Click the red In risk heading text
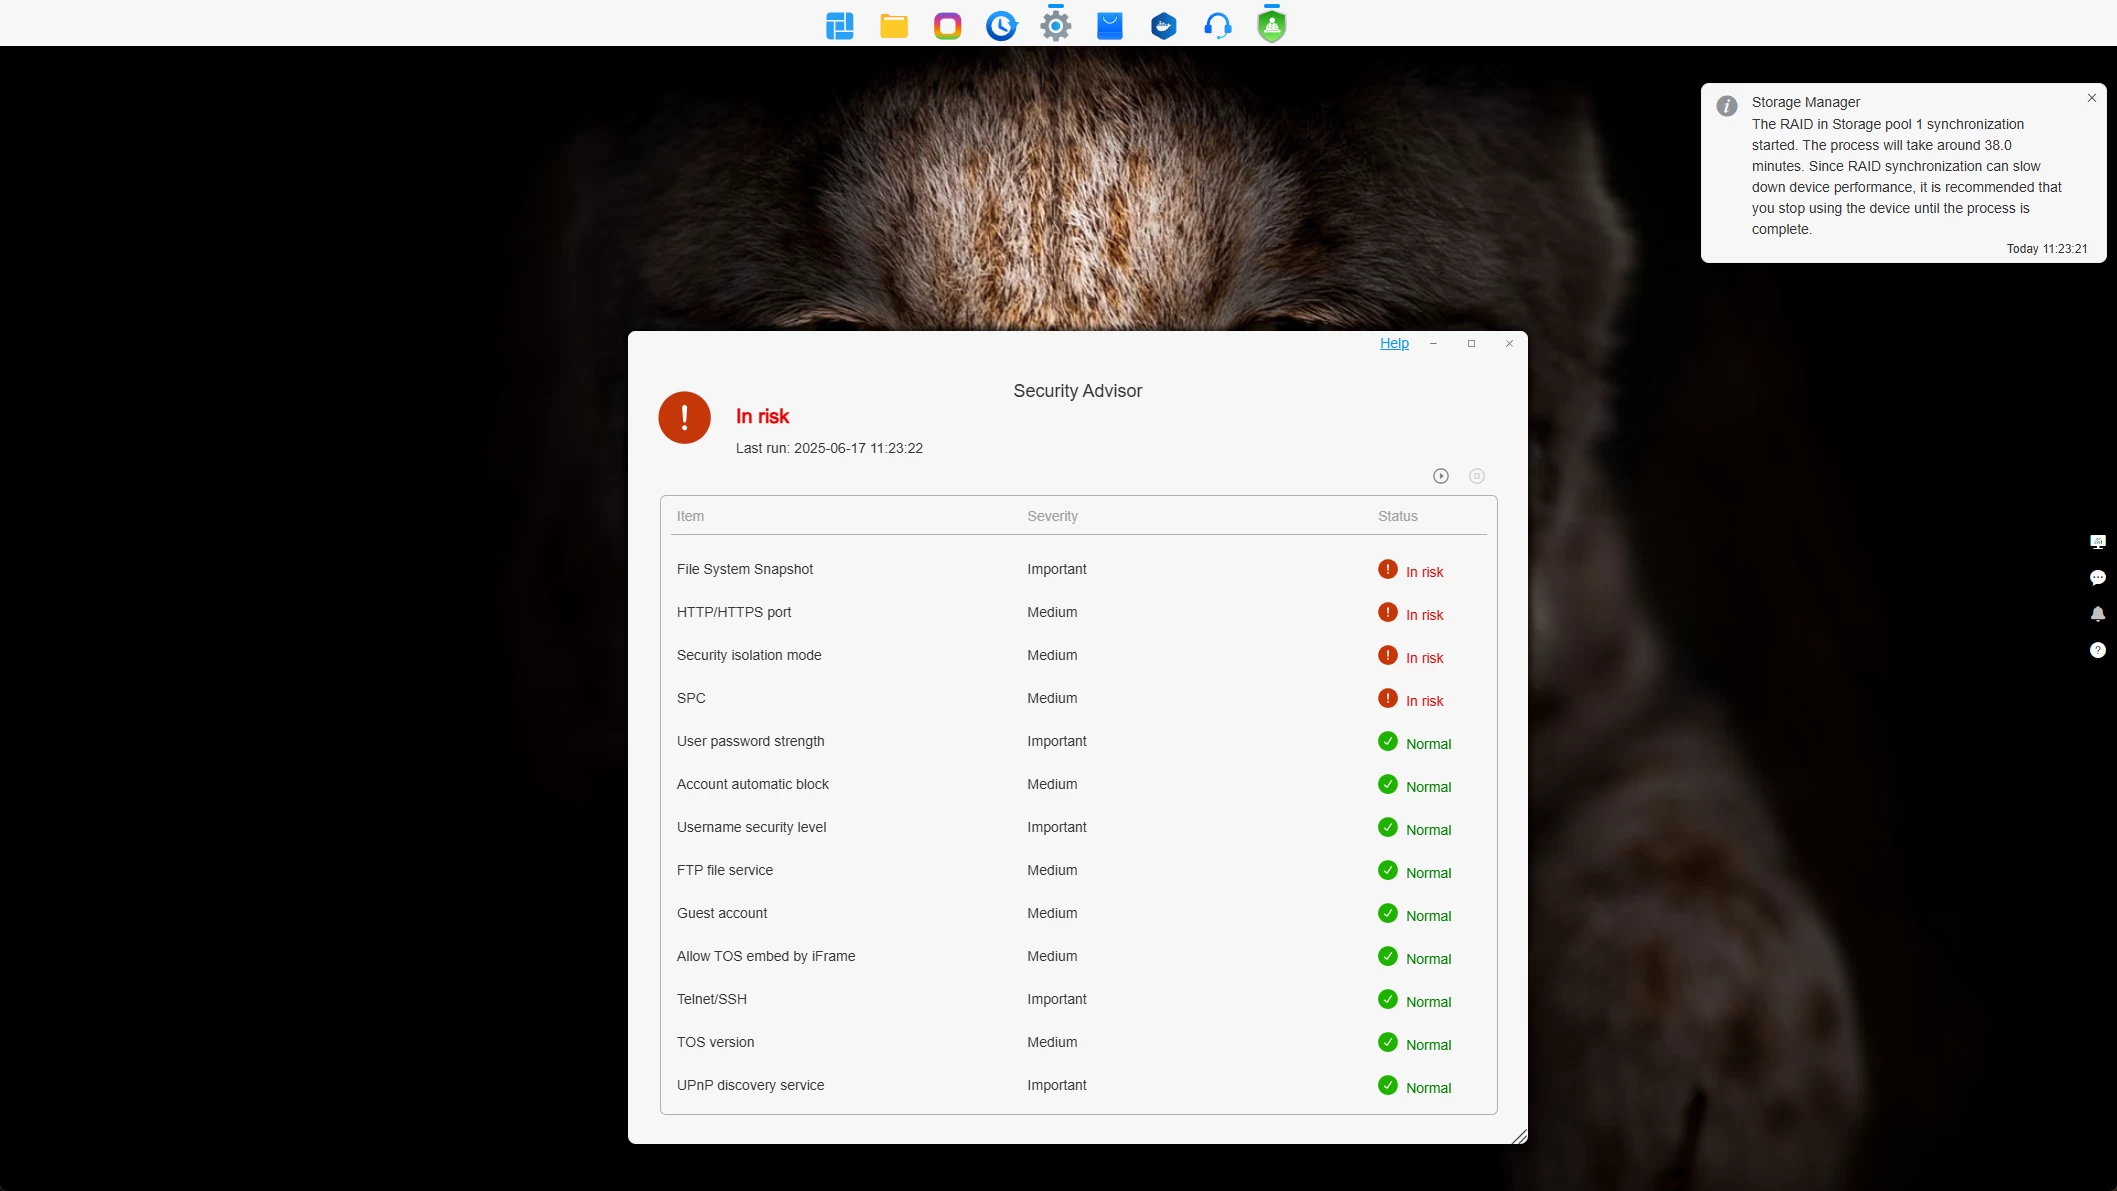This screenshot has height=1191, width=2117. click(762, 416)
